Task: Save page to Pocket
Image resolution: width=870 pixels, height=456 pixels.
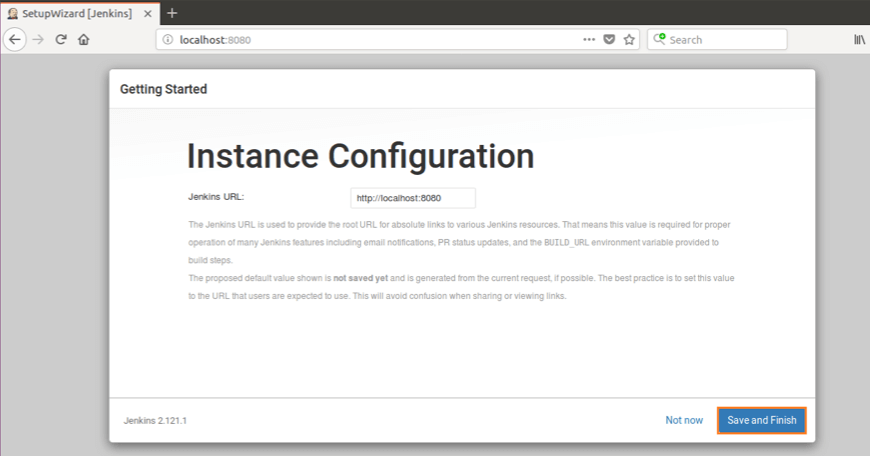Action: 609,39
